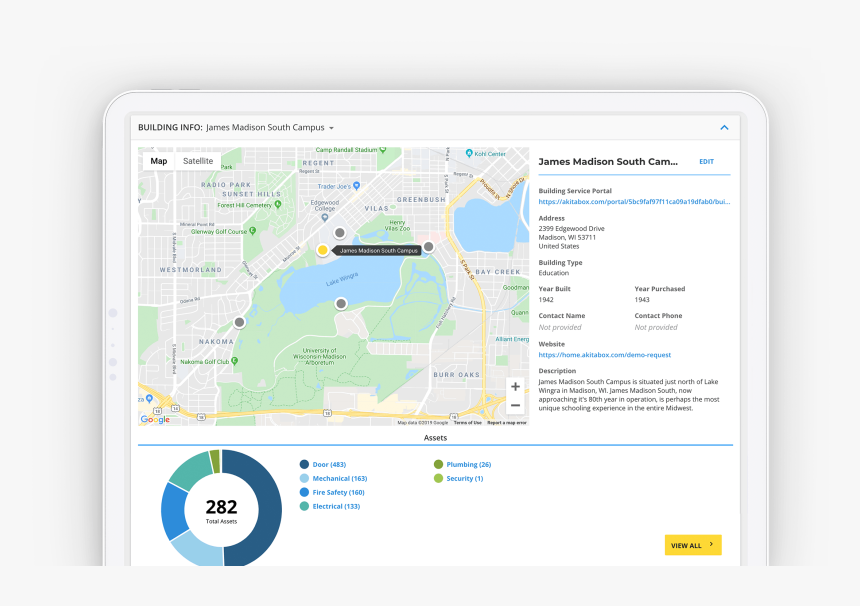Select the yellow James Madison South Campus map marker

(x=322, y=250)
